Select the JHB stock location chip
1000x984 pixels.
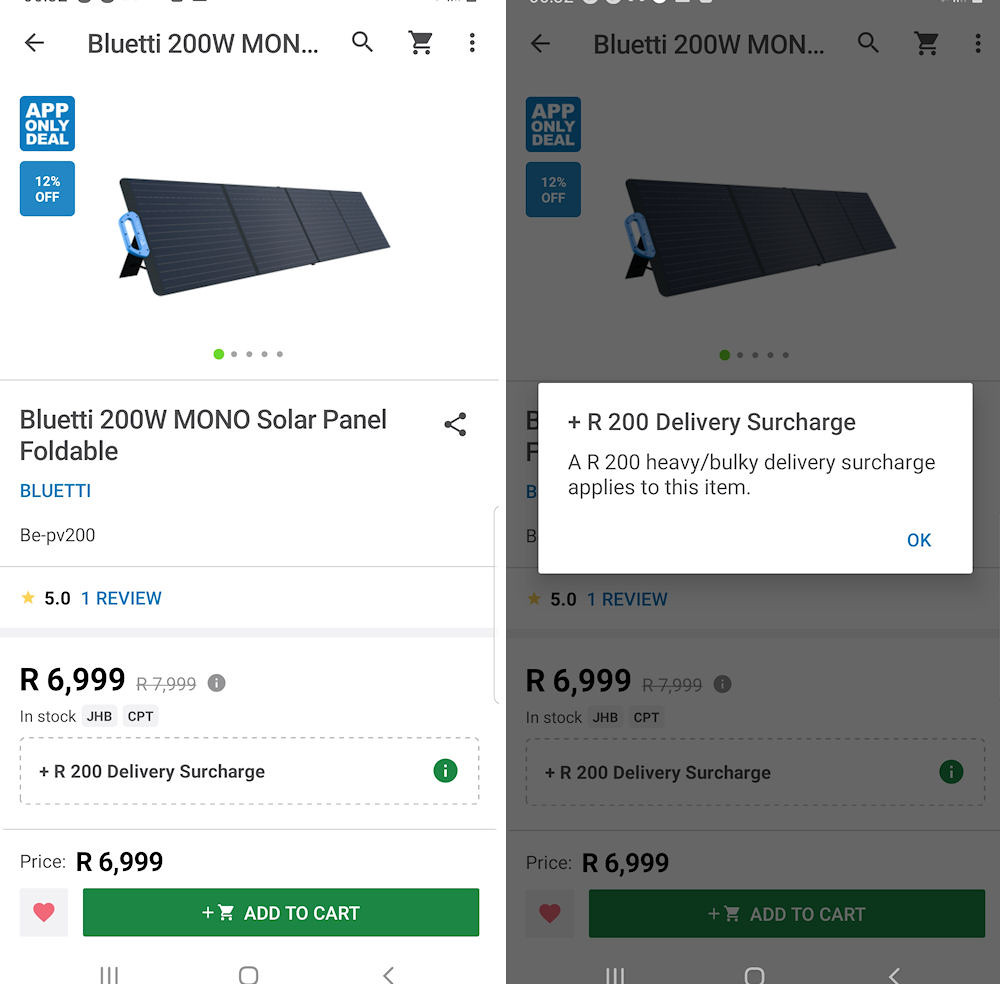(x=99, y=716)
